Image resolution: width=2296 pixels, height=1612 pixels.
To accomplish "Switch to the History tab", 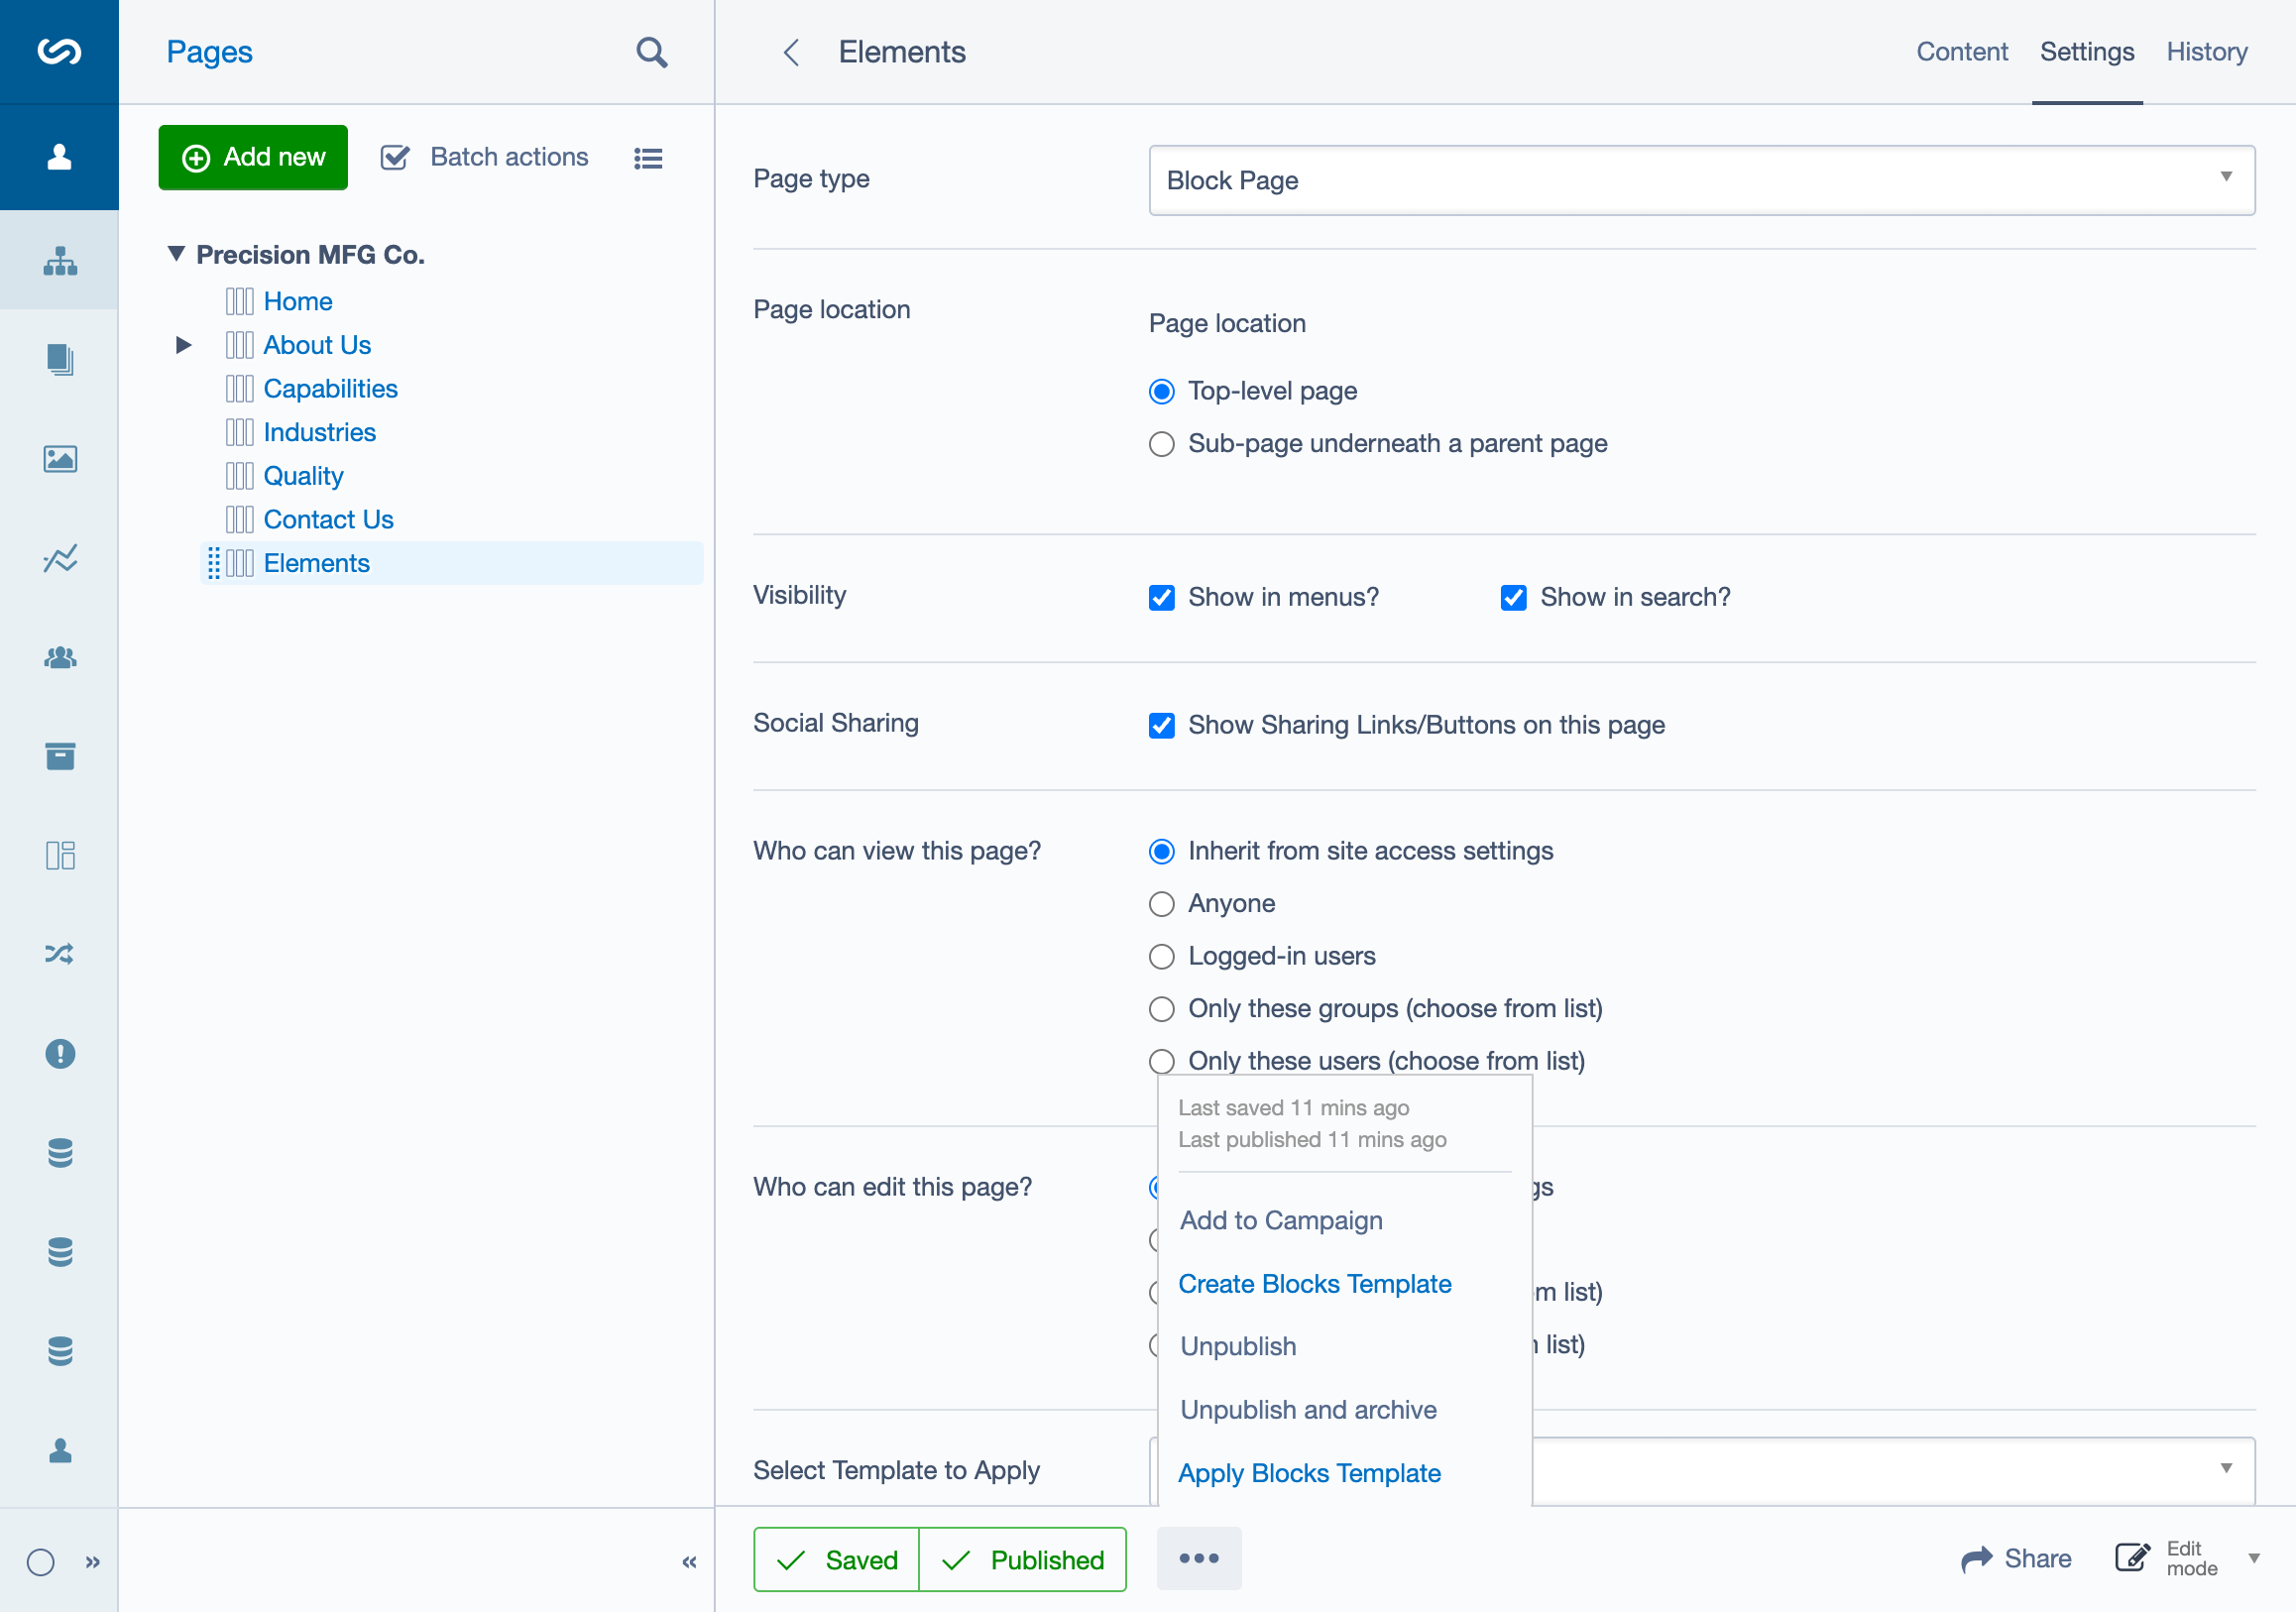I will pos(2206,52).
